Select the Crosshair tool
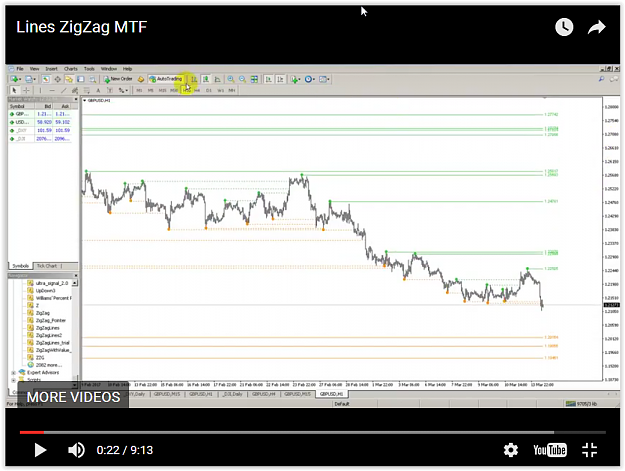The width and height of the screenshot is (625, 471). click(x=26, y=90)
